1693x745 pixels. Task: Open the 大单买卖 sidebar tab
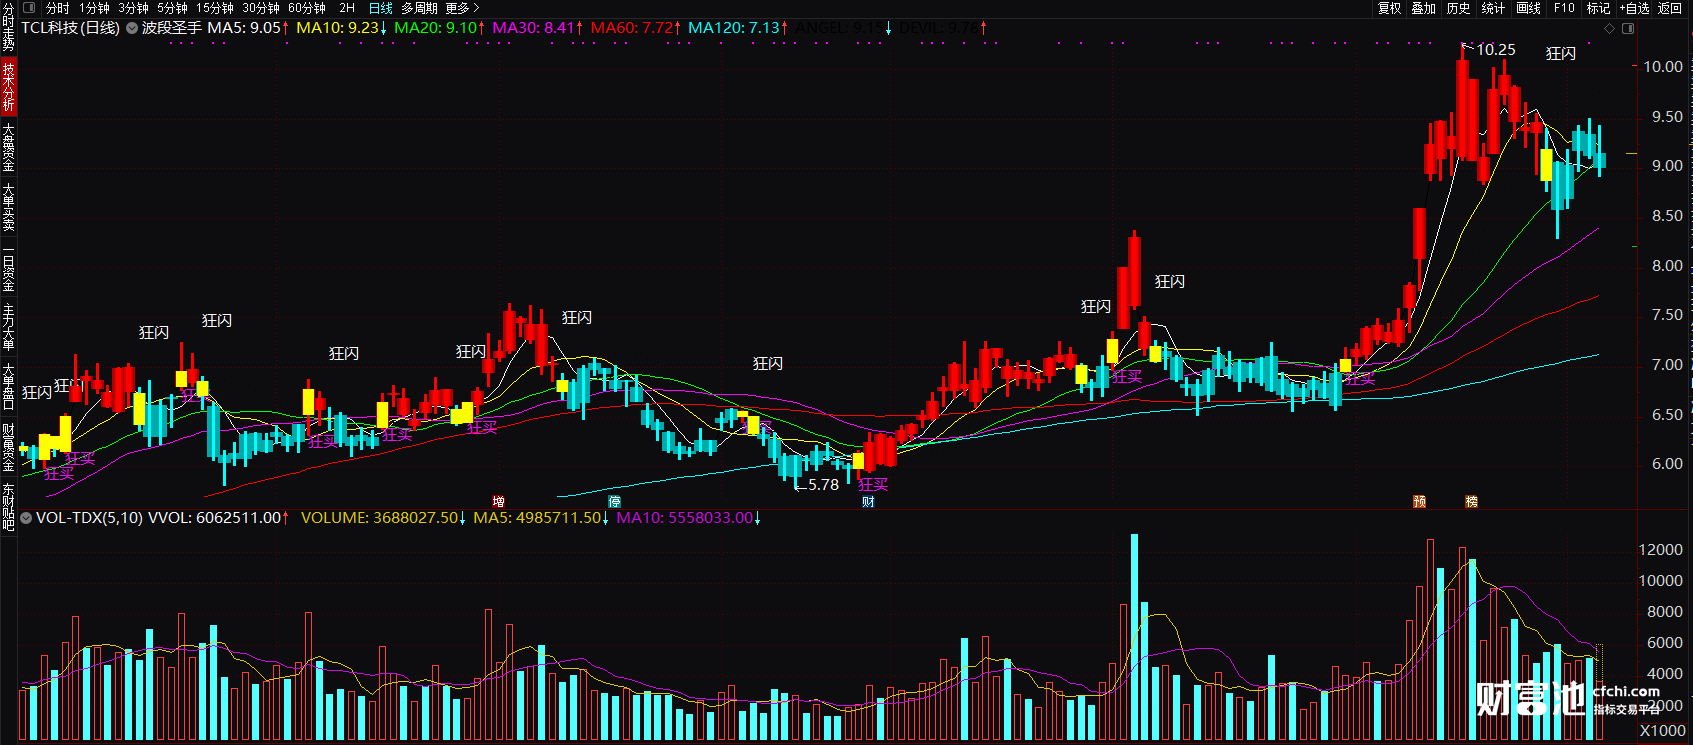tap(8, 207)
